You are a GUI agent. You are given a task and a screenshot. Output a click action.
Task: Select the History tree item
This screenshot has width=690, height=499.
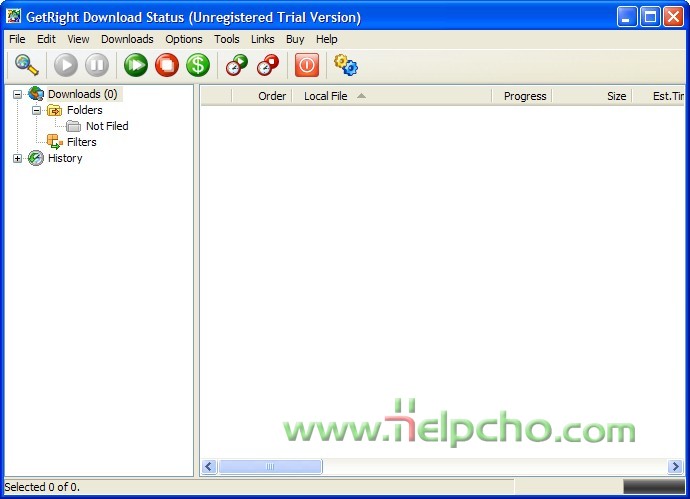[65, 158]
